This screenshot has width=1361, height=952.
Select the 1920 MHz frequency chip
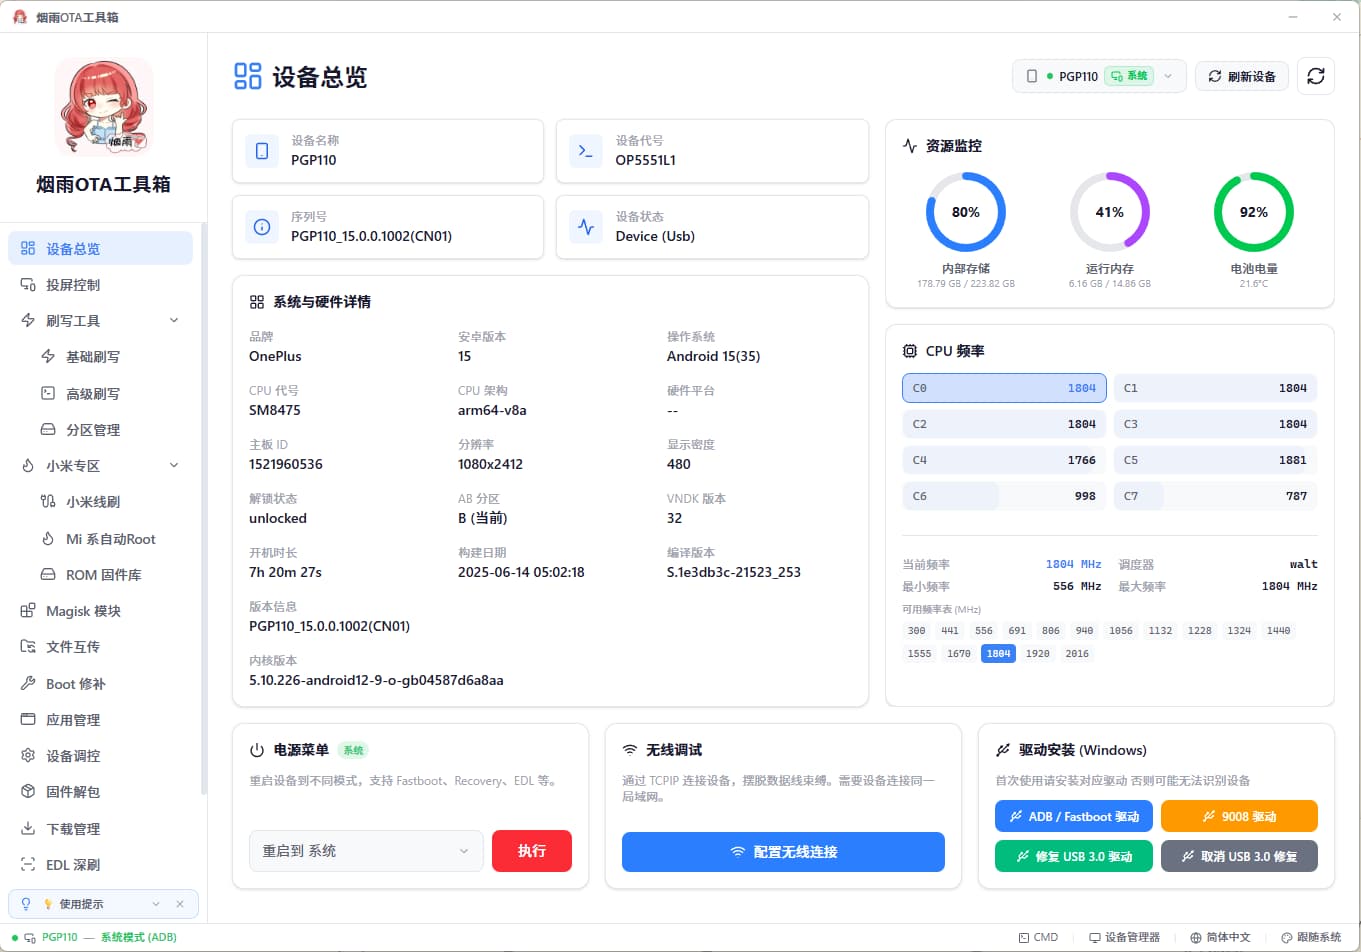coord(1037,654)
